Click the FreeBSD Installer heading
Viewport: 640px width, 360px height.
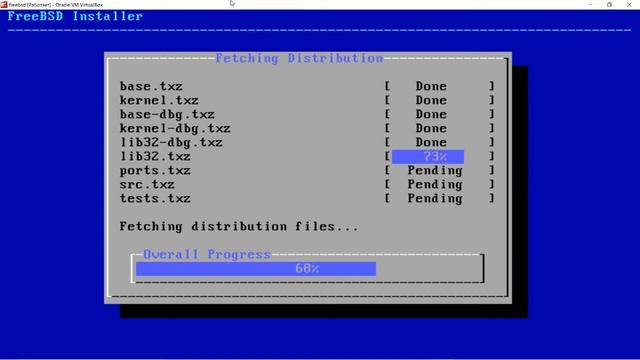75,16
